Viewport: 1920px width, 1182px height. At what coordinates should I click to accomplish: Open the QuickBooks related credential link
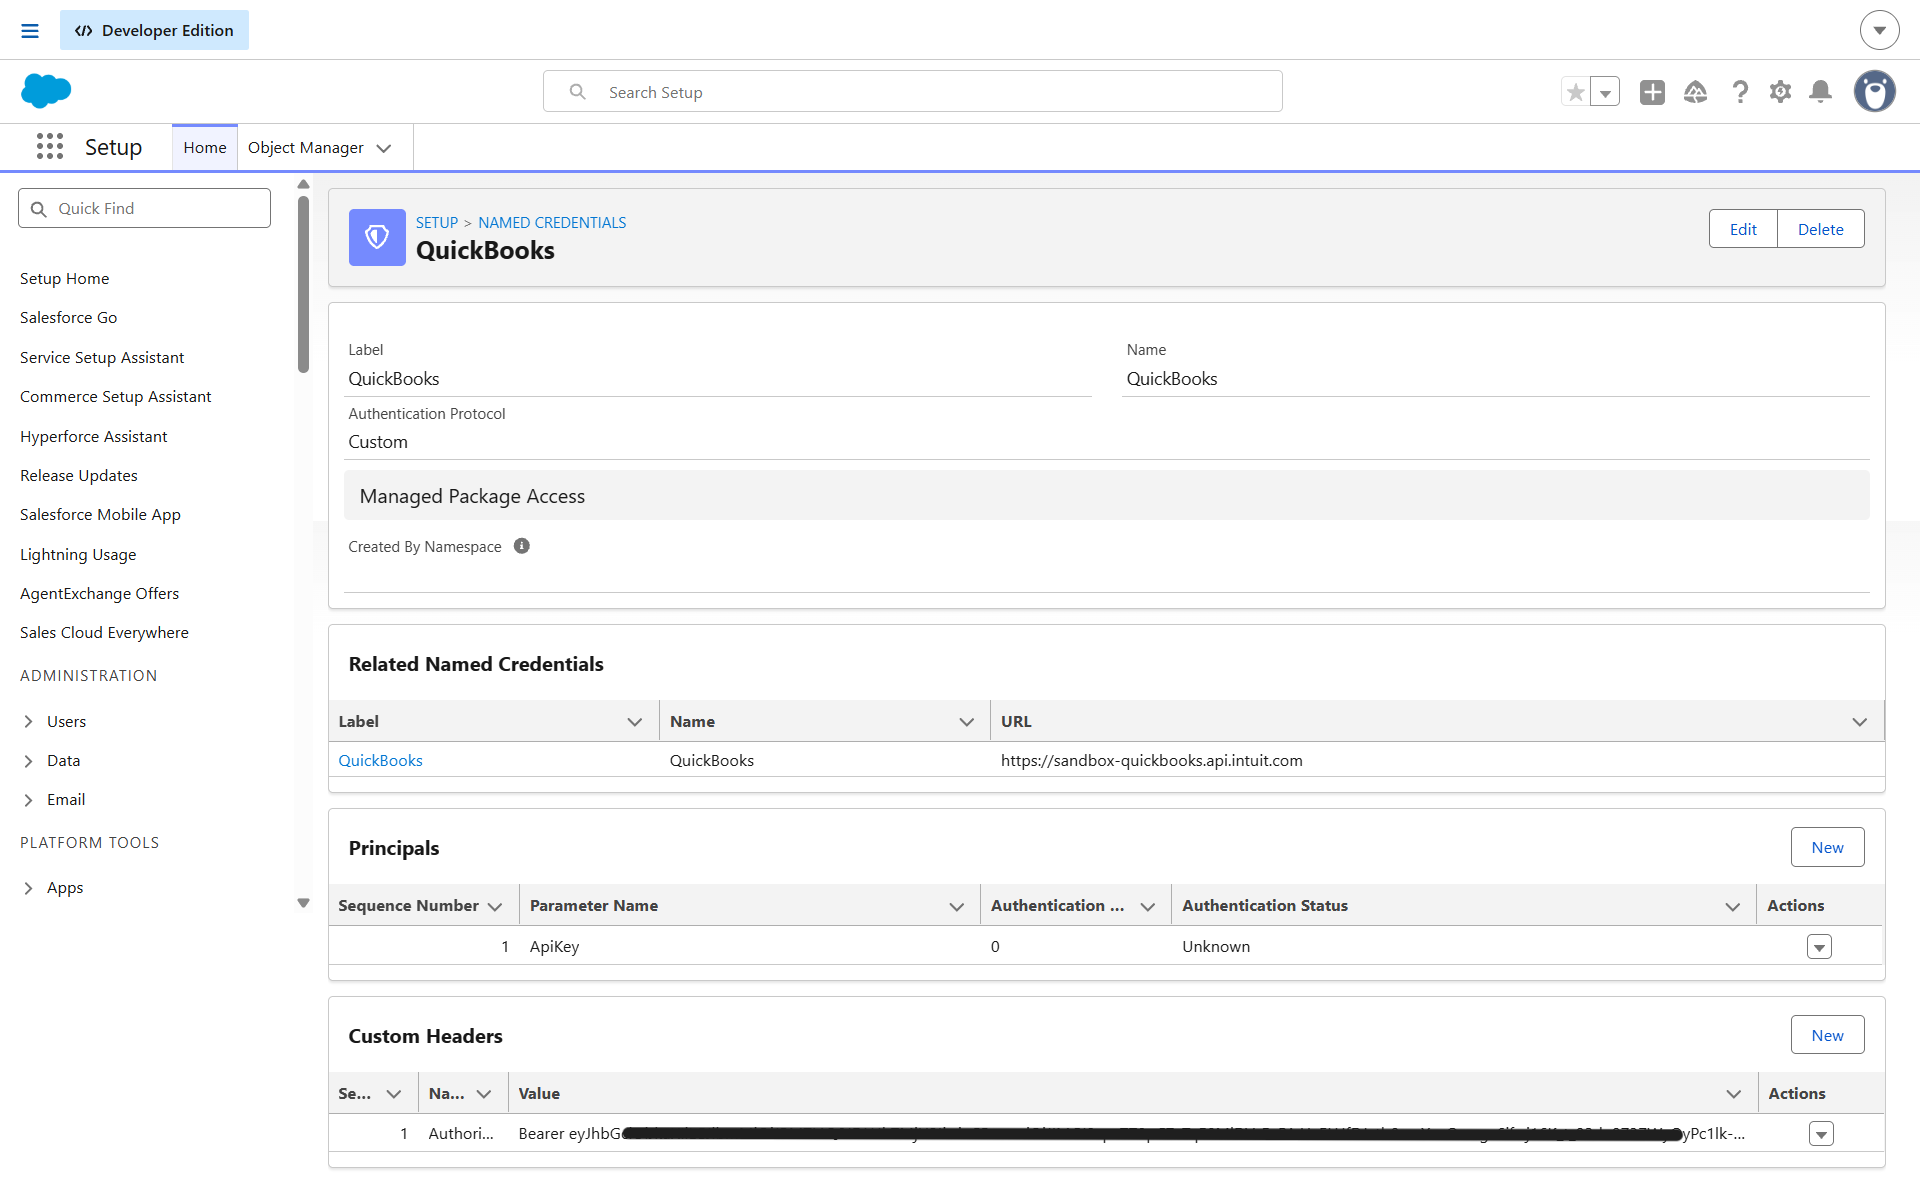pos(380,760)
